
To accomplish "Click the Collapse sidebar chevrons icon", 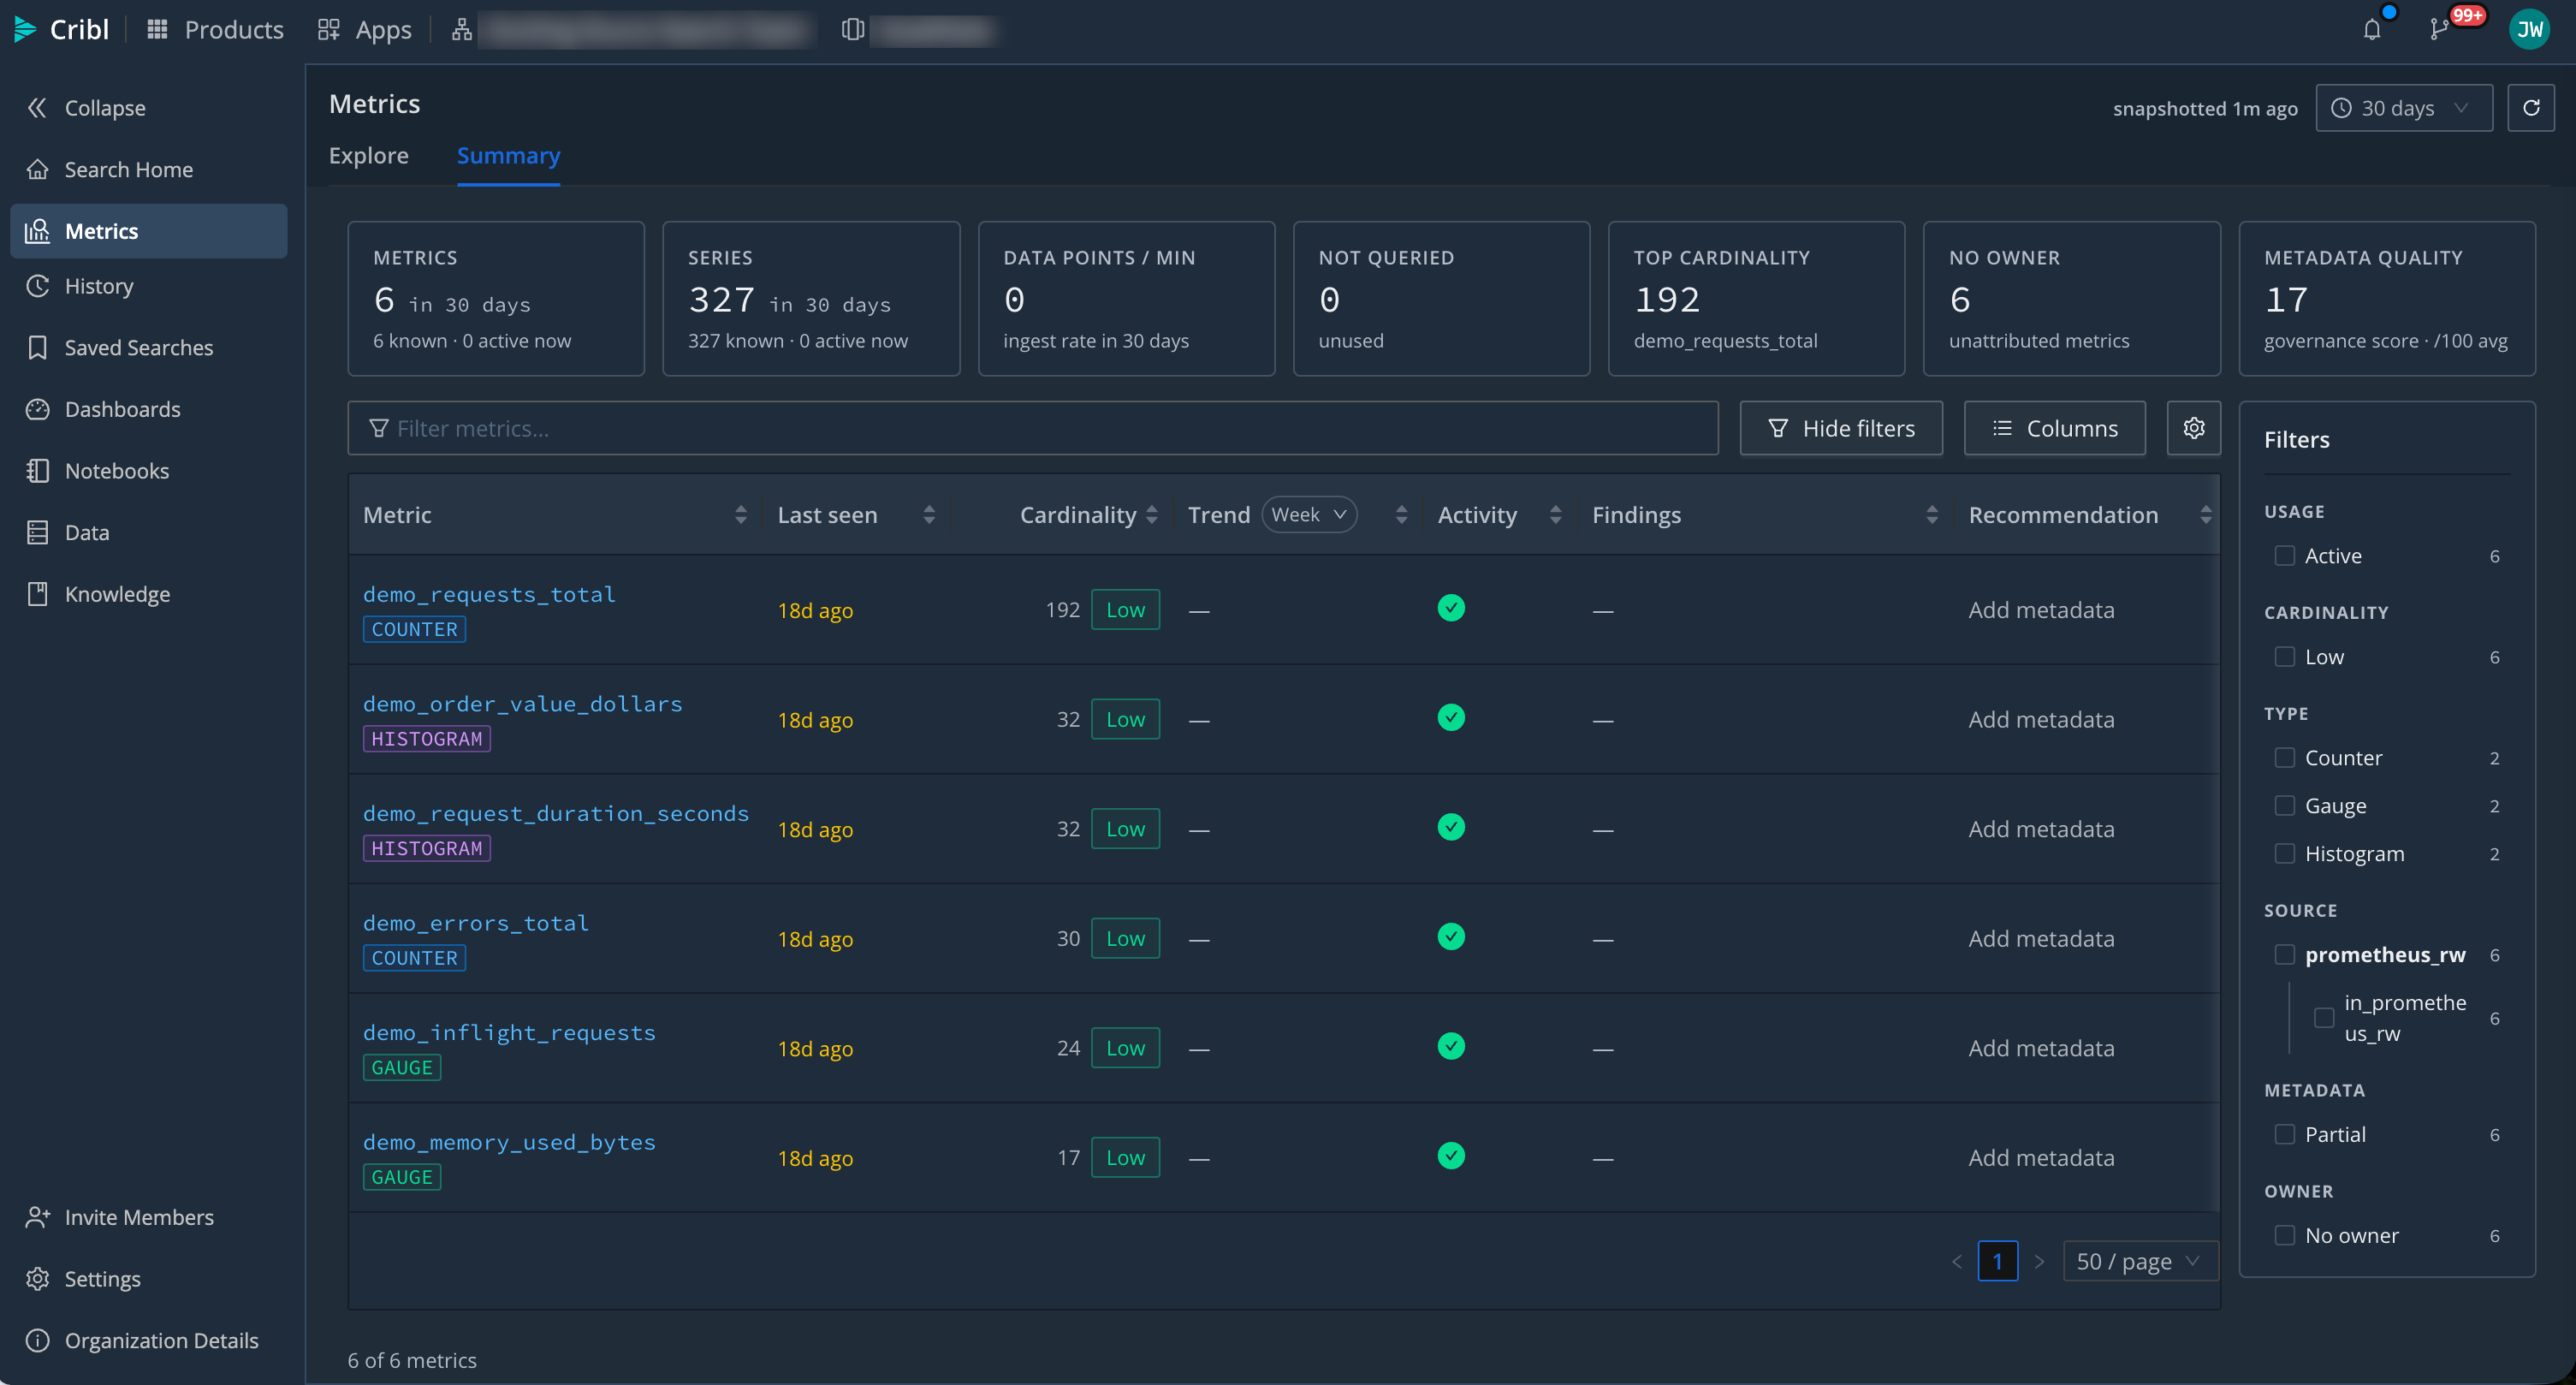I will (37, 108).
